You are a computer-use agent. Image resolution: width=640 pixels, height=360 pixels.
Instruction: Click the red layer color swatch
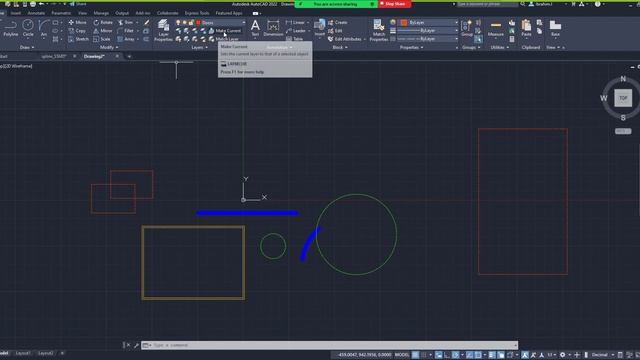click(198, 22)
